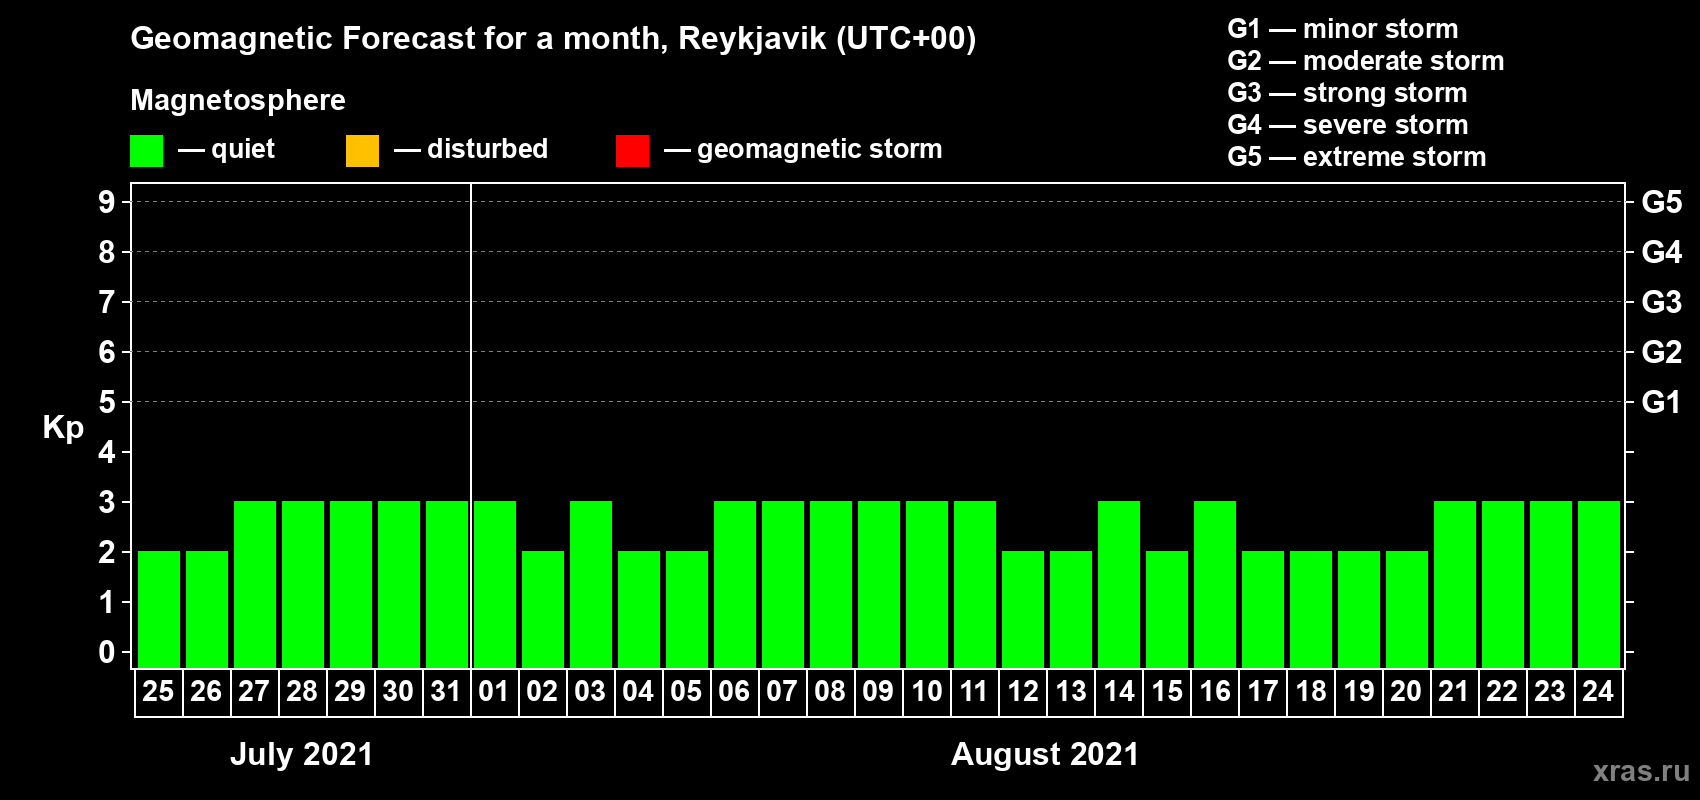Click the 'G3 — strong storm' legend line

(x=1347, y=93)
